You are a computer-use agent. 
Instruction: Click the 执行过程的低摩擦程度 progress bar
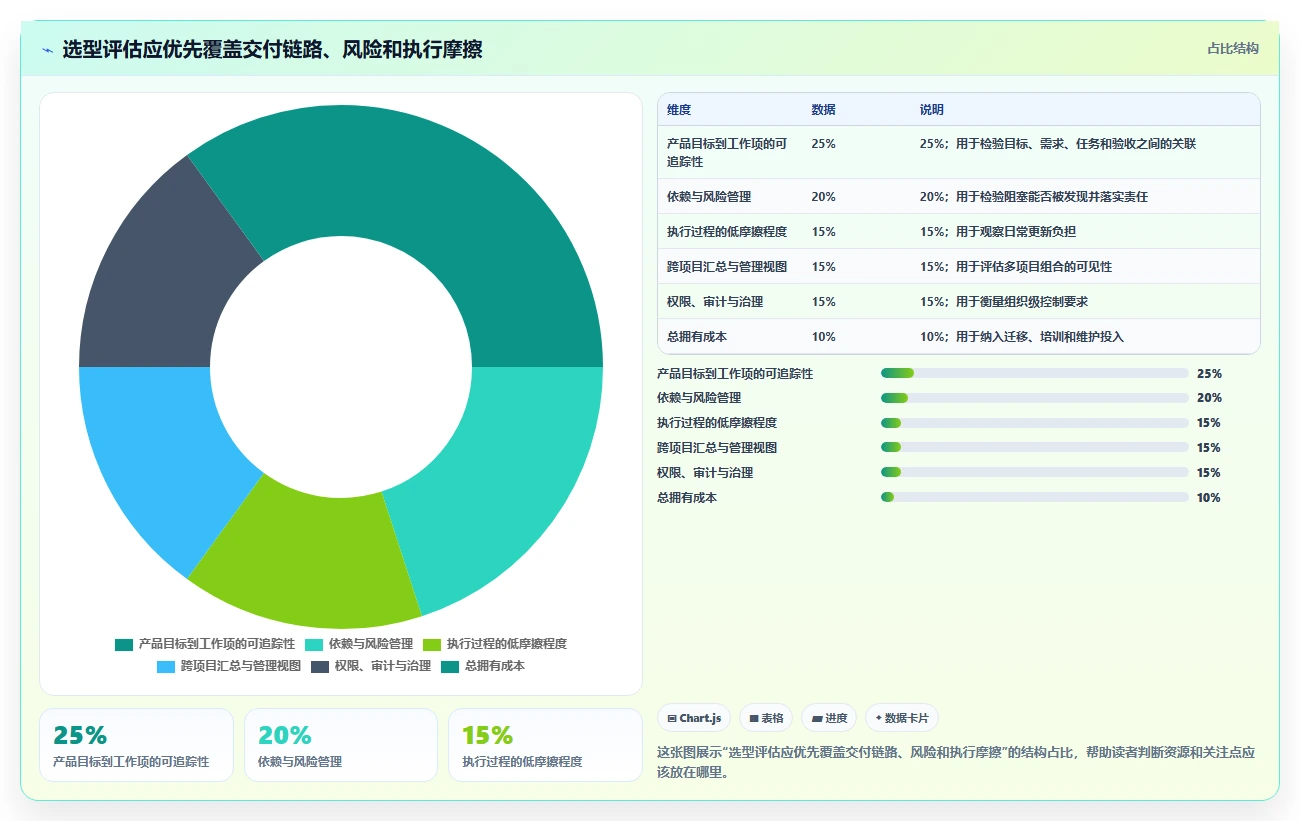[1035, 423]
